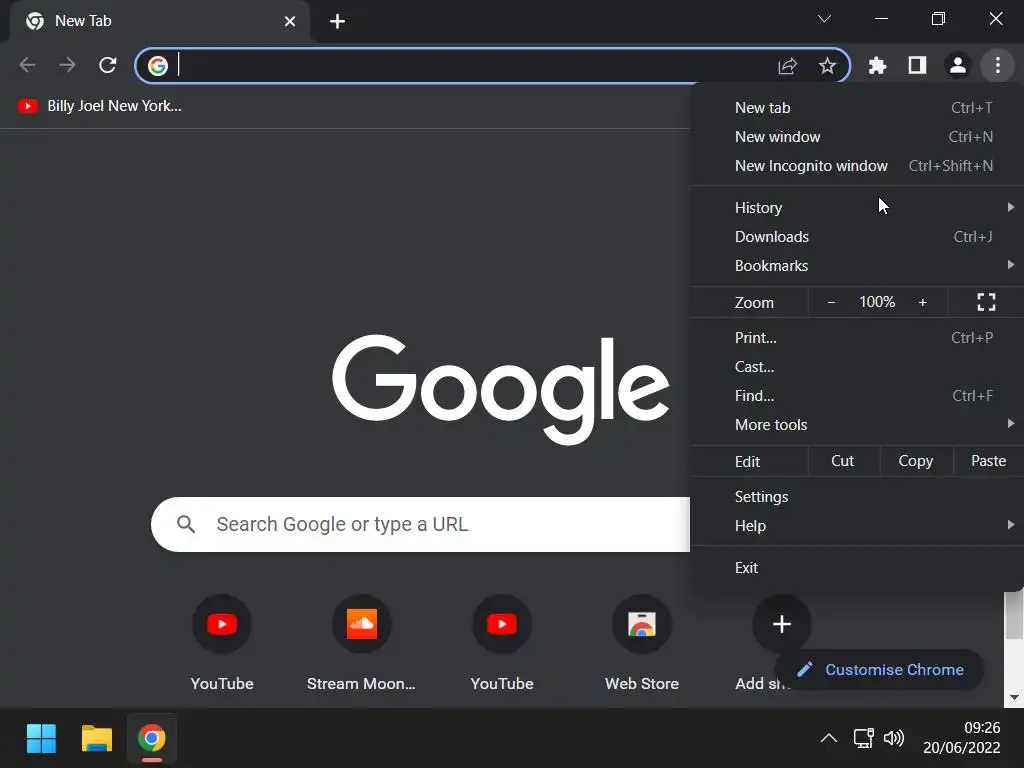This screenshot has height=768, width=1024.
Task: Choose Find… from the menu
Action: 857,396
